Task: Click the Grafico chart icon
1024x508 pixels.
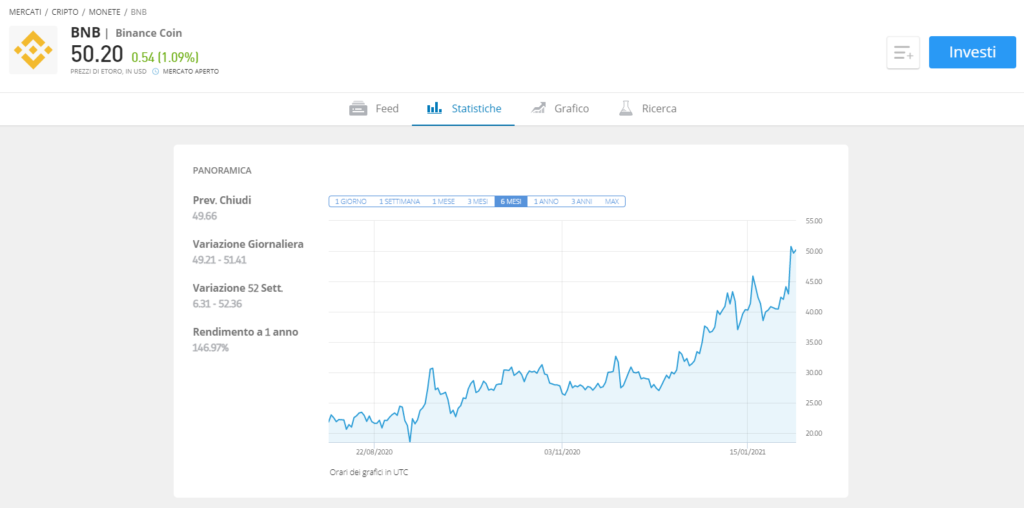Action: pyautogui.click(x=538, y=108)
